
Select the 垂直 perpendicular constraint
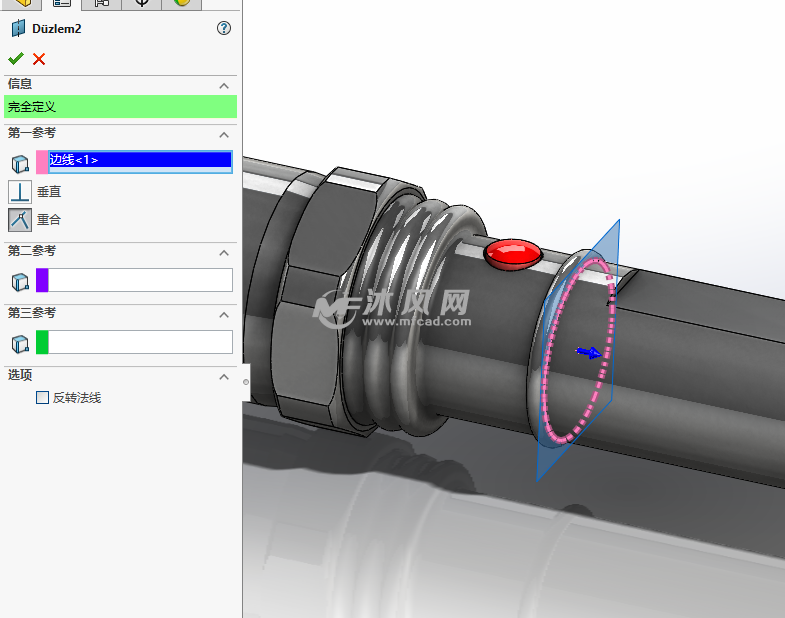coord(20,192)
